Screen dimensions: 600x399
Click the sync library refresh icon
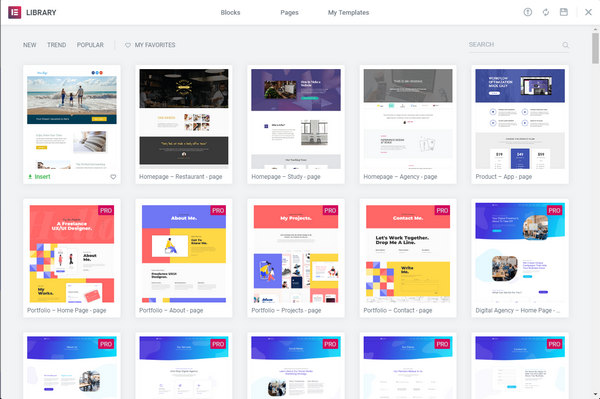click(546, 12)
